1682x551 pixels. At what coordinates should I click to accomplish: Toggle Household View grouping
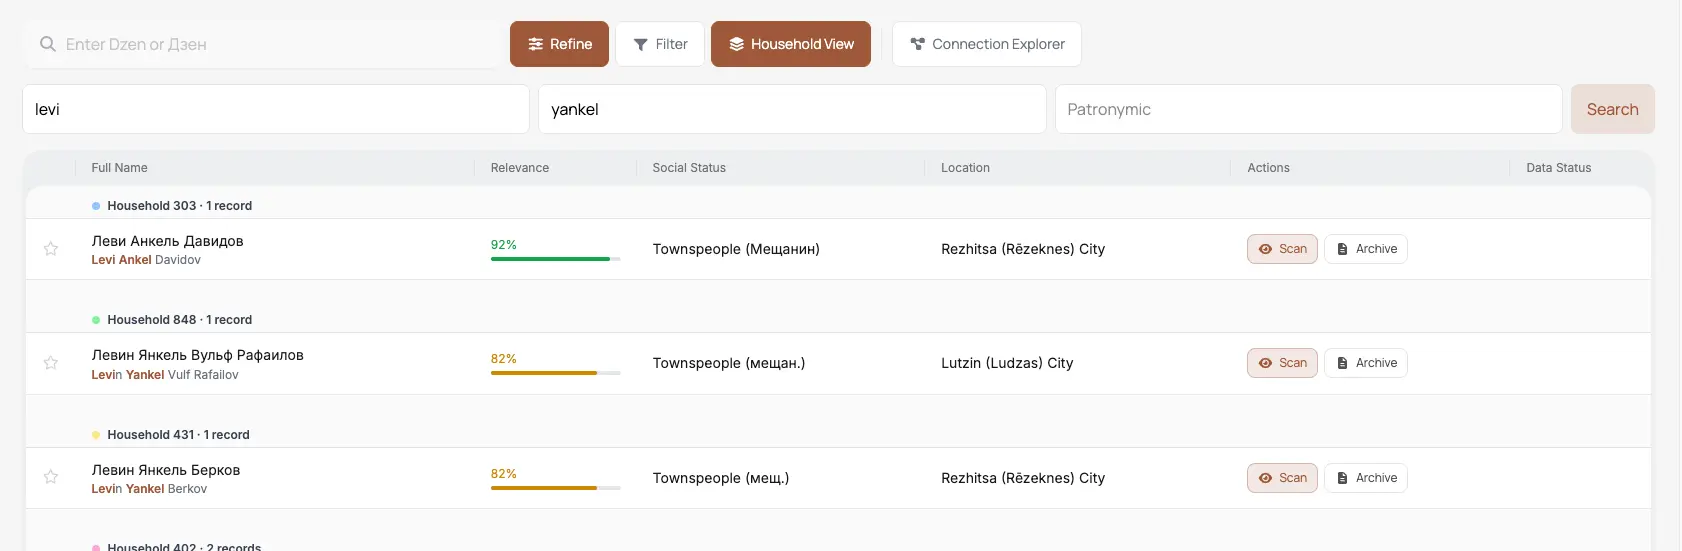[x=791, y=44]
